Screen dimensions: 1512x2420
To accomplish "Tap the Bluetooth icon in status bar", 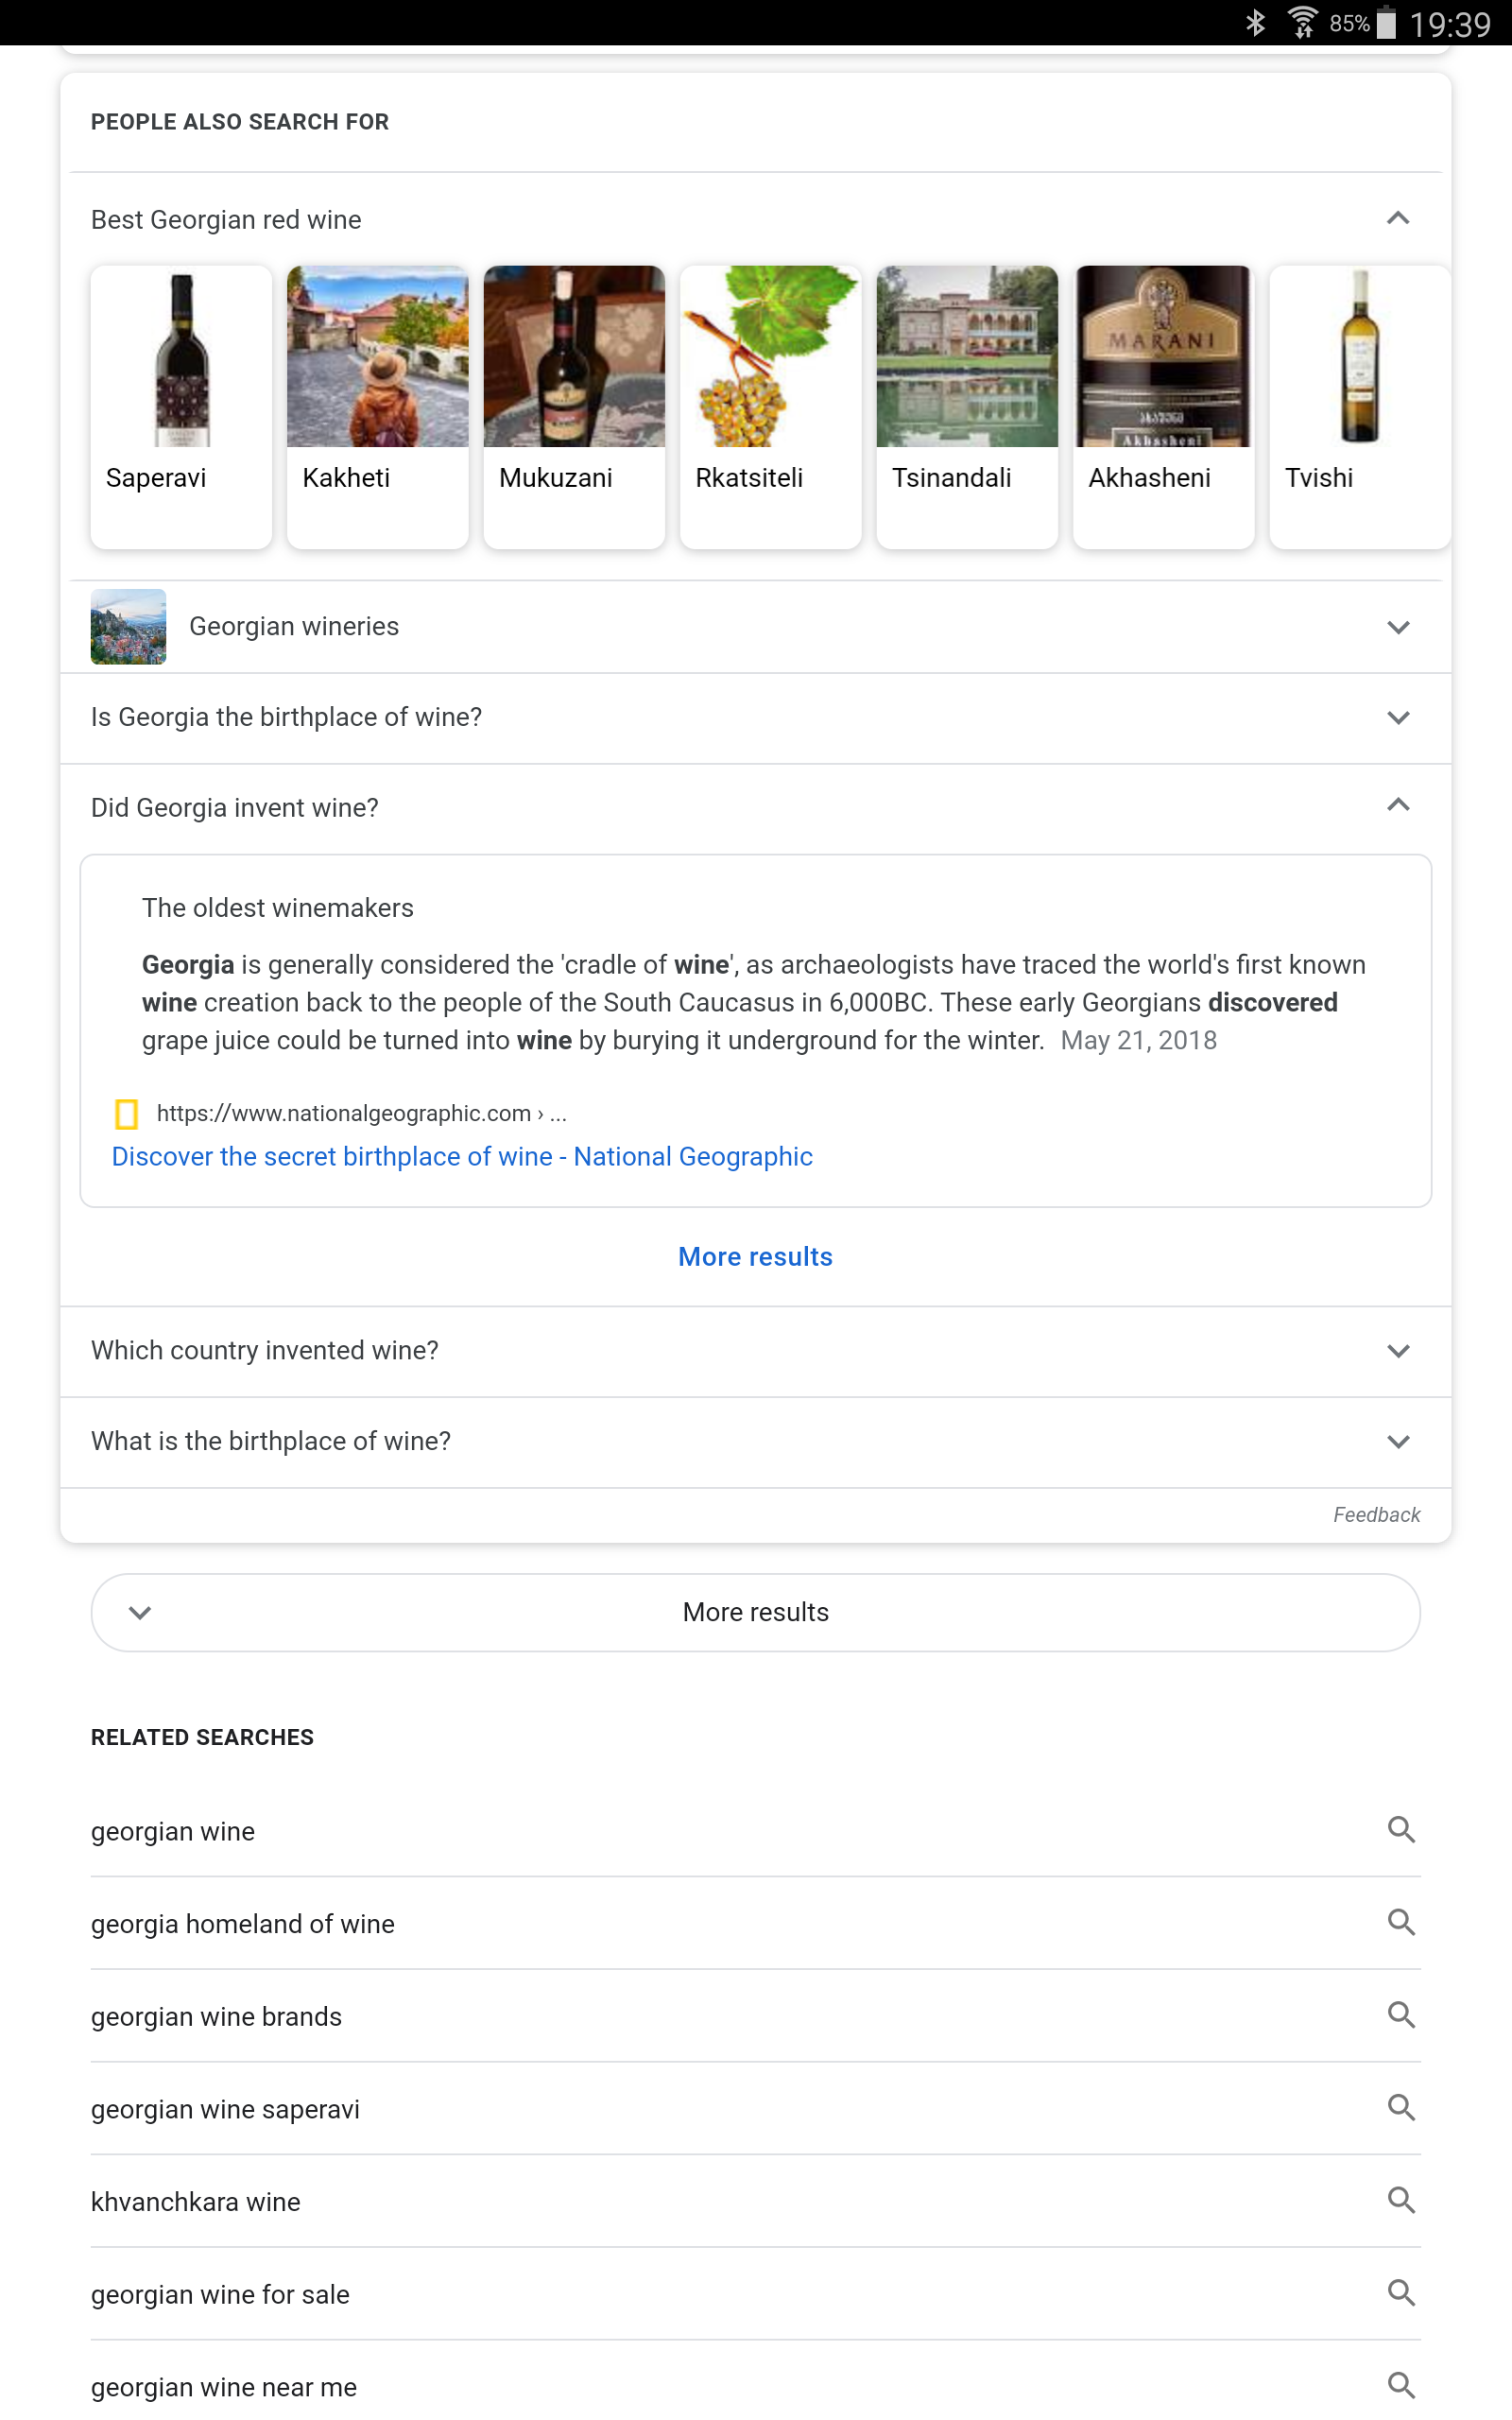I will coord(1255,22).
